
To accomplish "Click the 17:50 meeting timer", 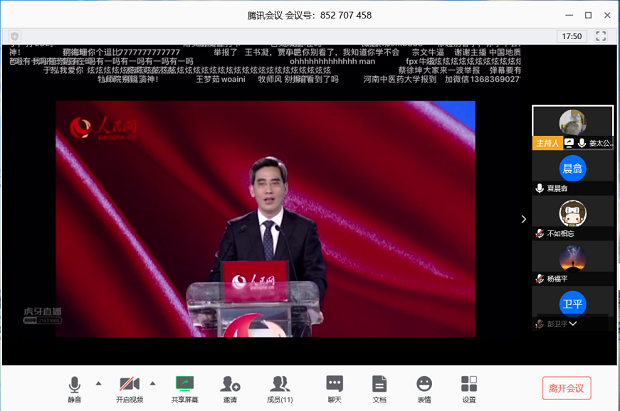I will point(572,35).
